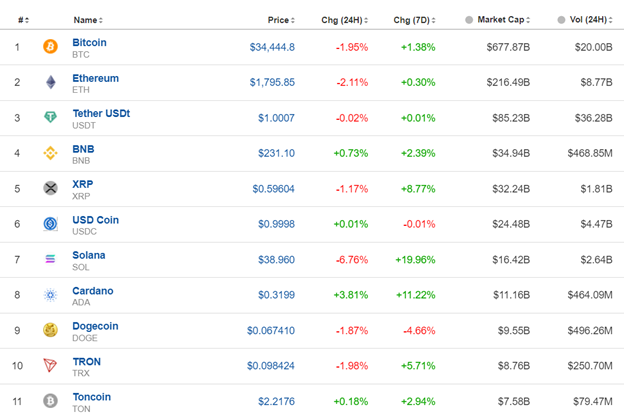Click the grey dot beside Market Cap
Screen dimensions: 624x416
pyautogui.click(x=469, y=20)
